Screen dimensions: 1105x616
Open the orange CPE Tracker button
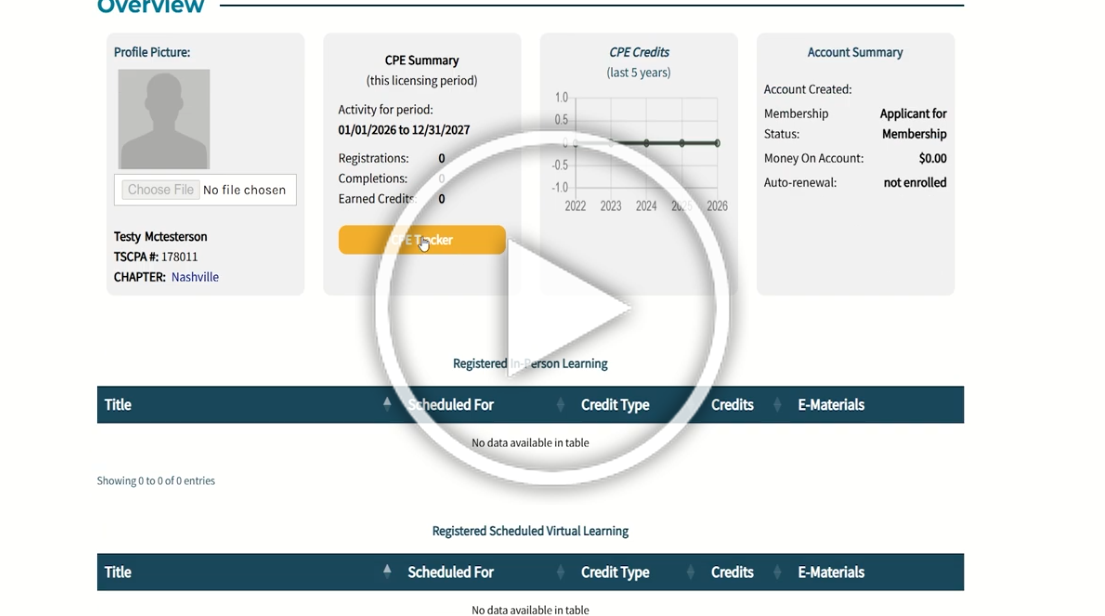pos(421,240)
